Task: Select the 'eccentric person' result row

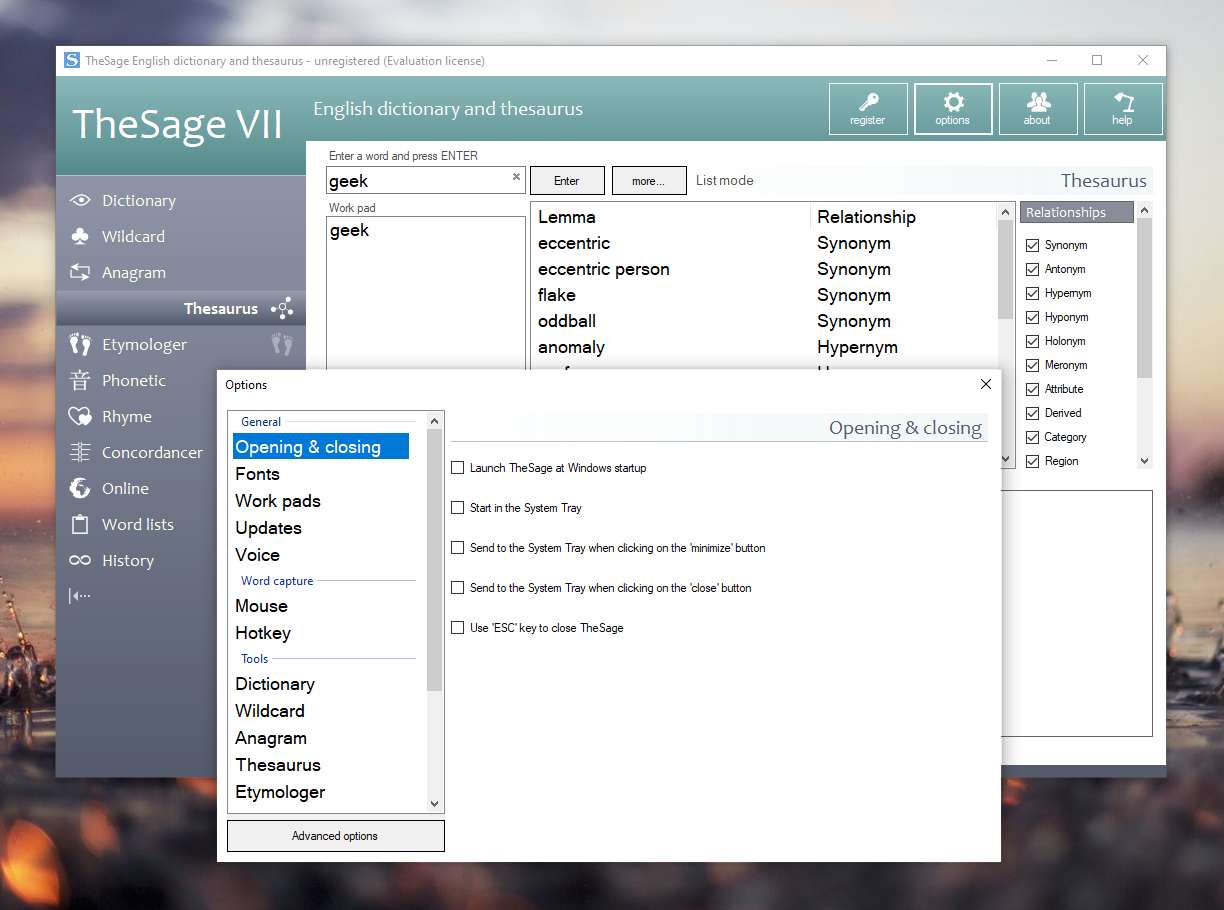Action: [764, 269]
